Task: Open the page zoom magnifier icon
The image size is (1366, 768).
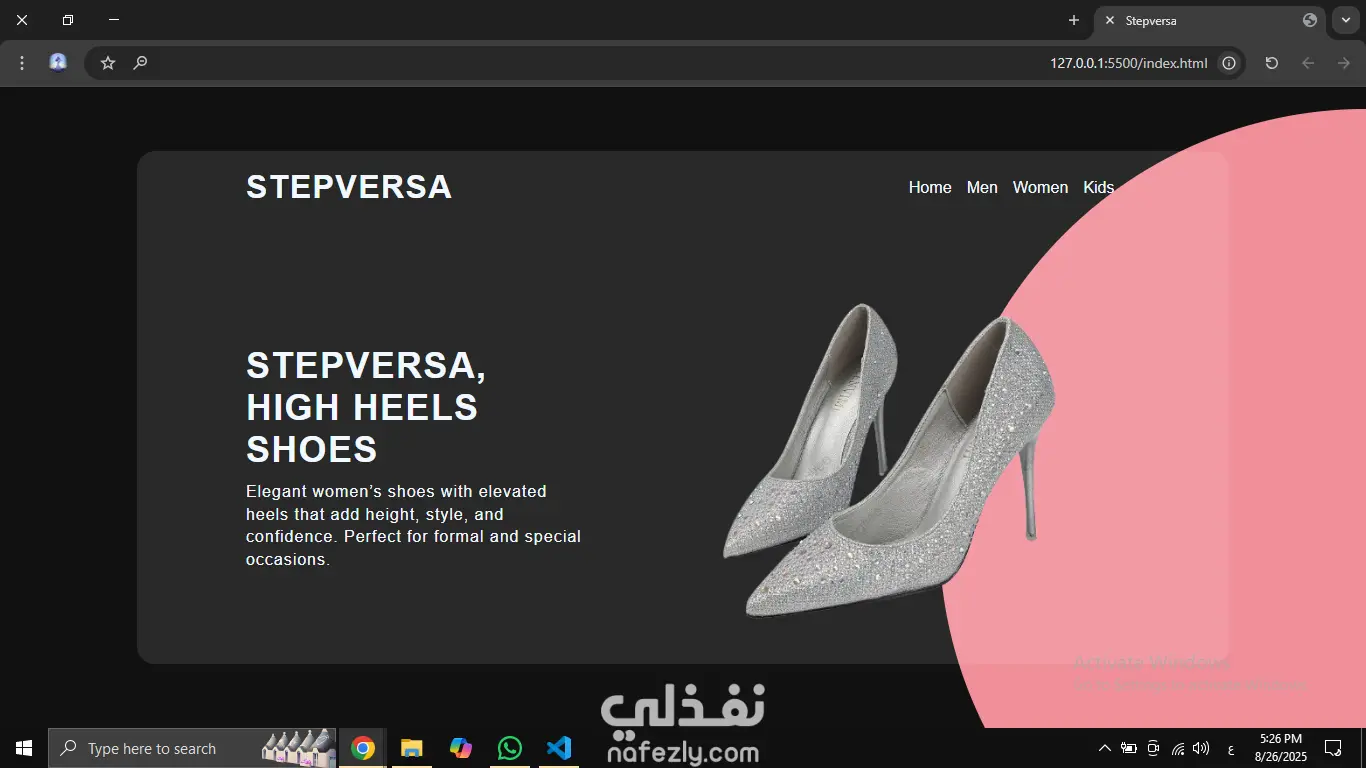Action: (x=140, y=63)
